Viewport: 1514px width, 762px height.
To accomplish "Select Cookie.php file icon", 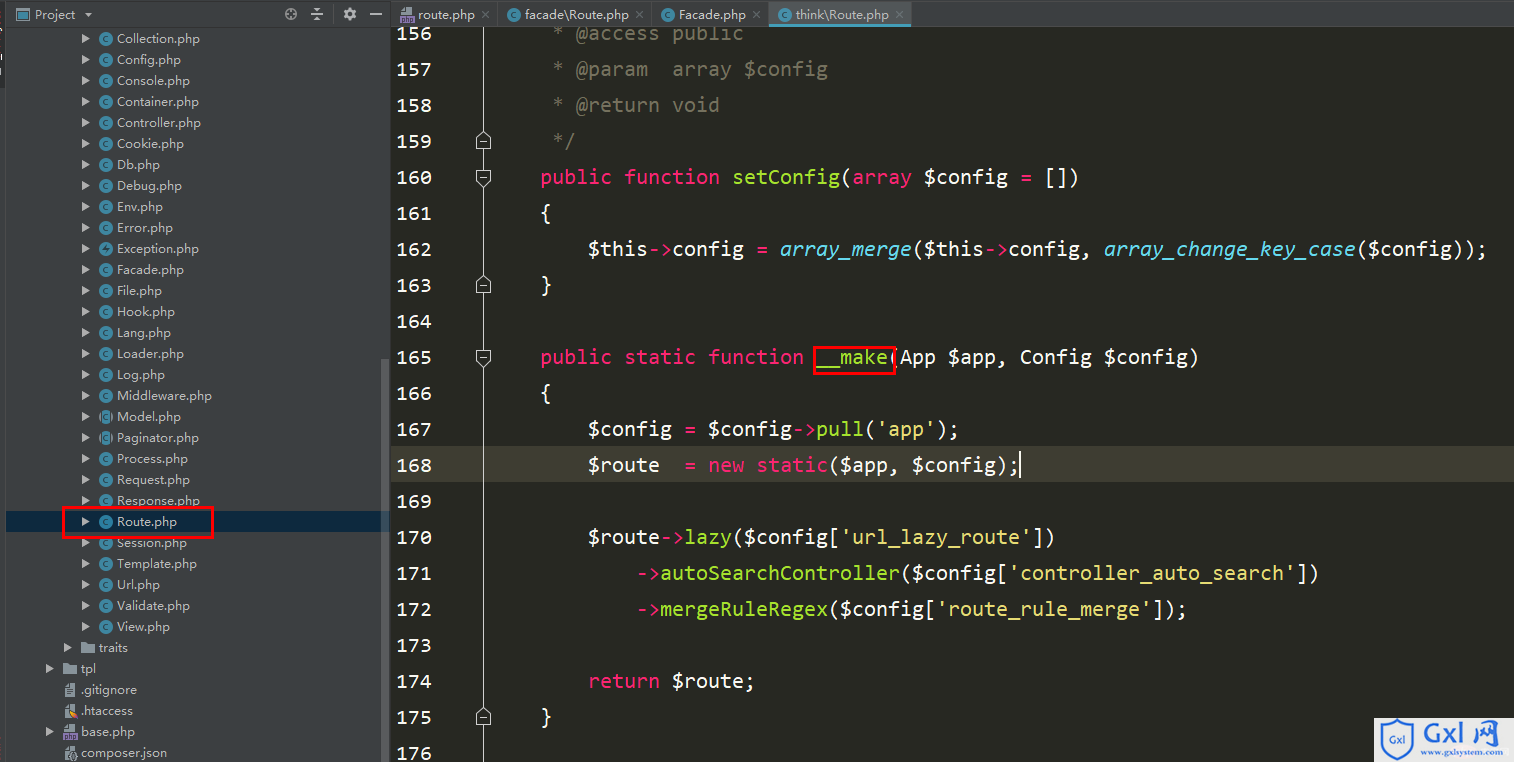I will coord(106,144).
